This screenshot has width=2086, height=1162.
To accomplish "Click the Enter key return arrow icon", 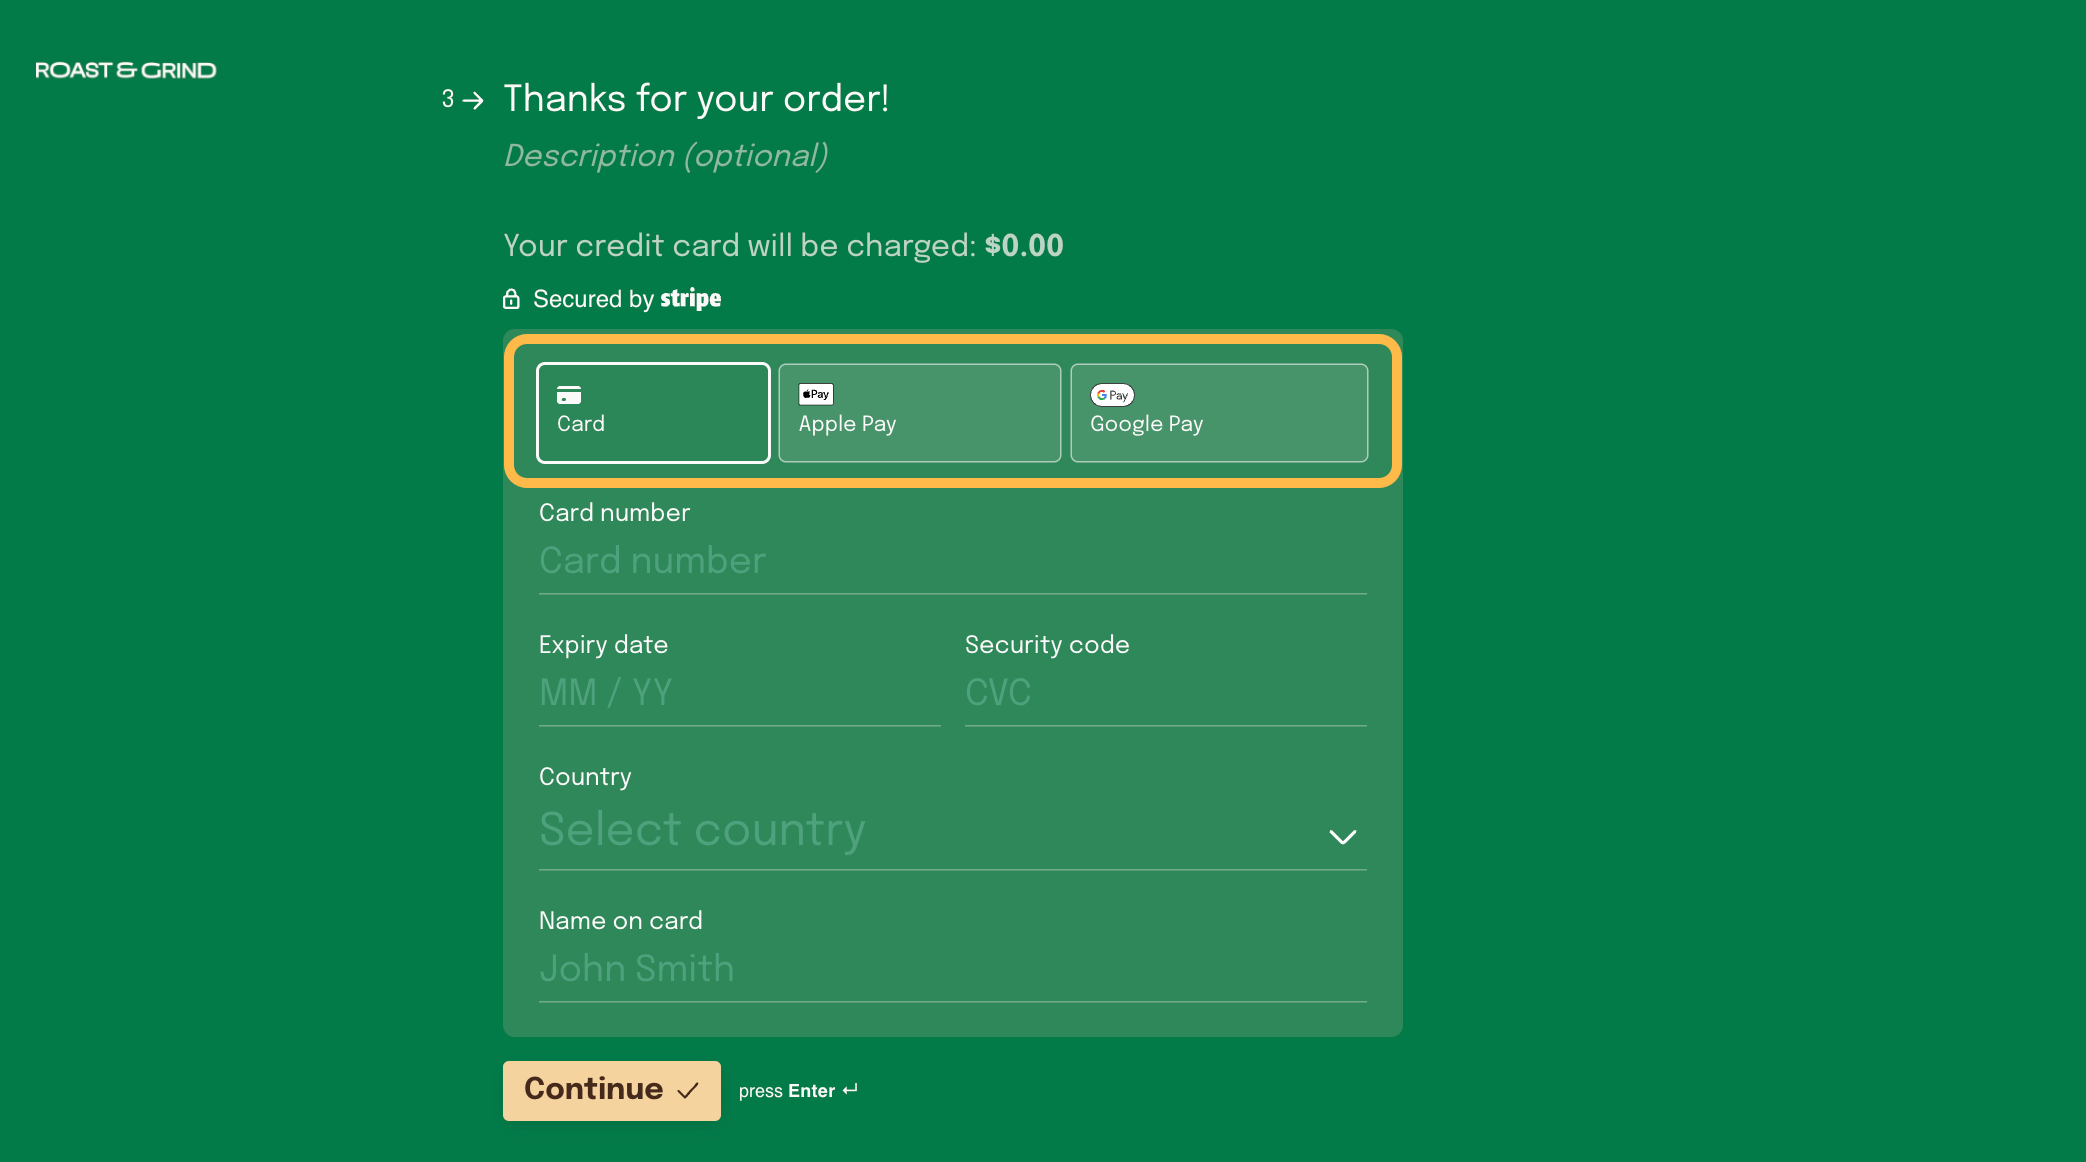I will (850, 1090).
